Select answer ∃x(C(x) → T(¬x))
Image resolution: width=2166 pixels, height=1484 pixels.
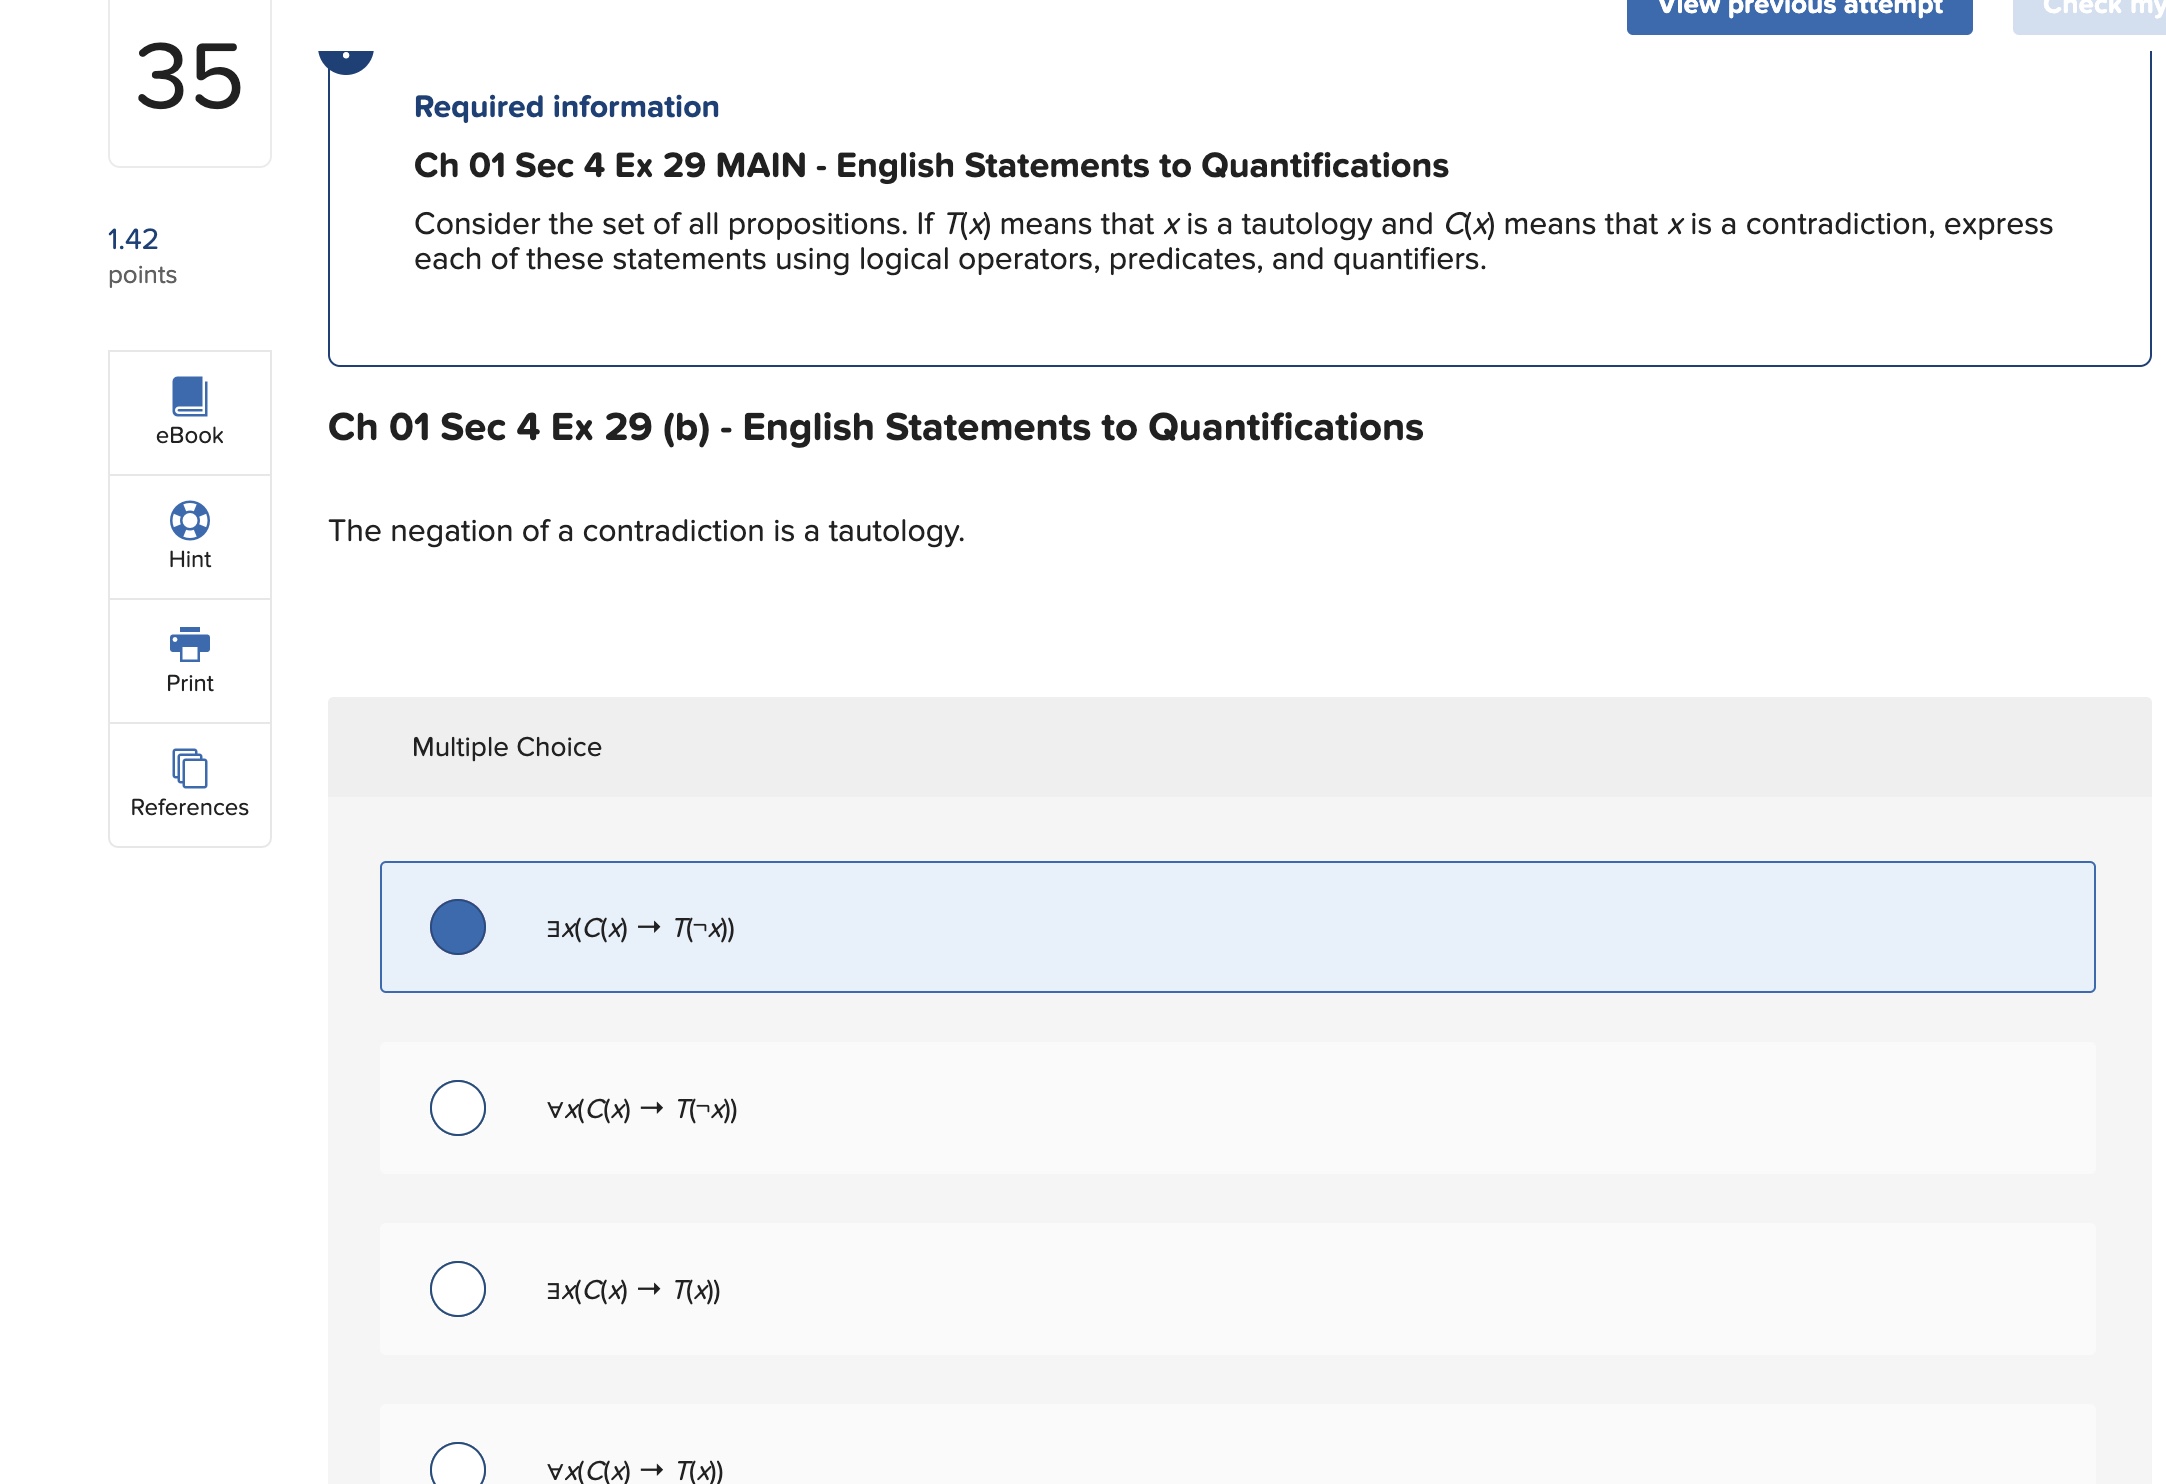pos(458,928)
